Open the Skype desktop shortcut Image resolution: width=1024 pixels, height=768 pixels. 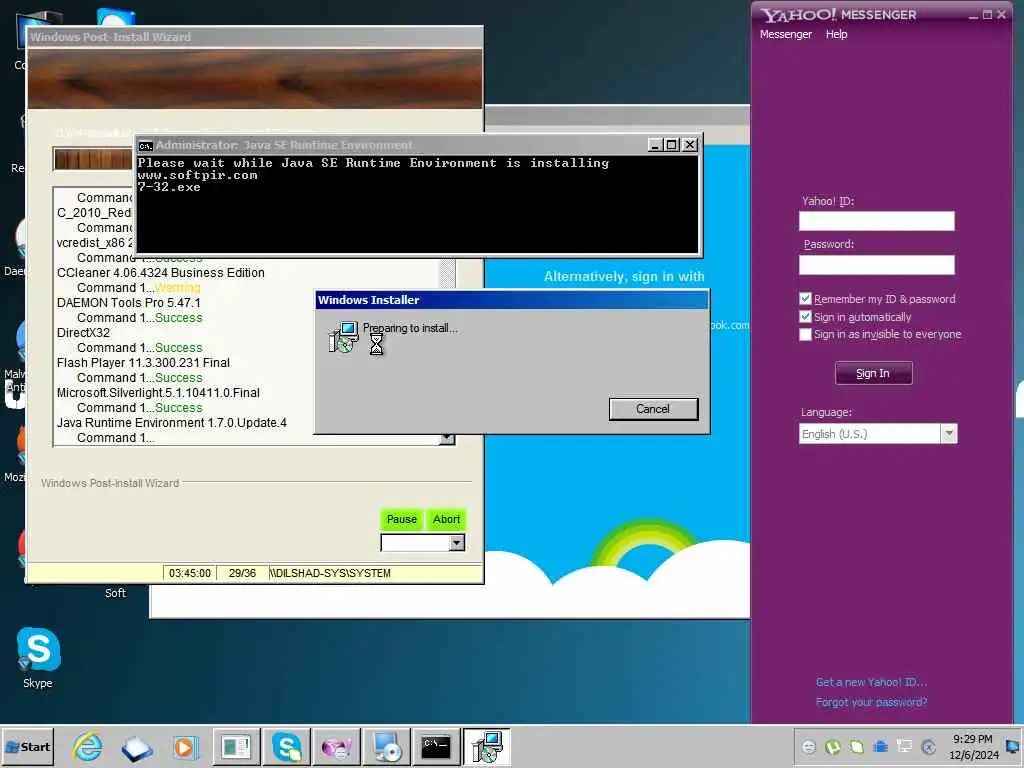point(38,657)
